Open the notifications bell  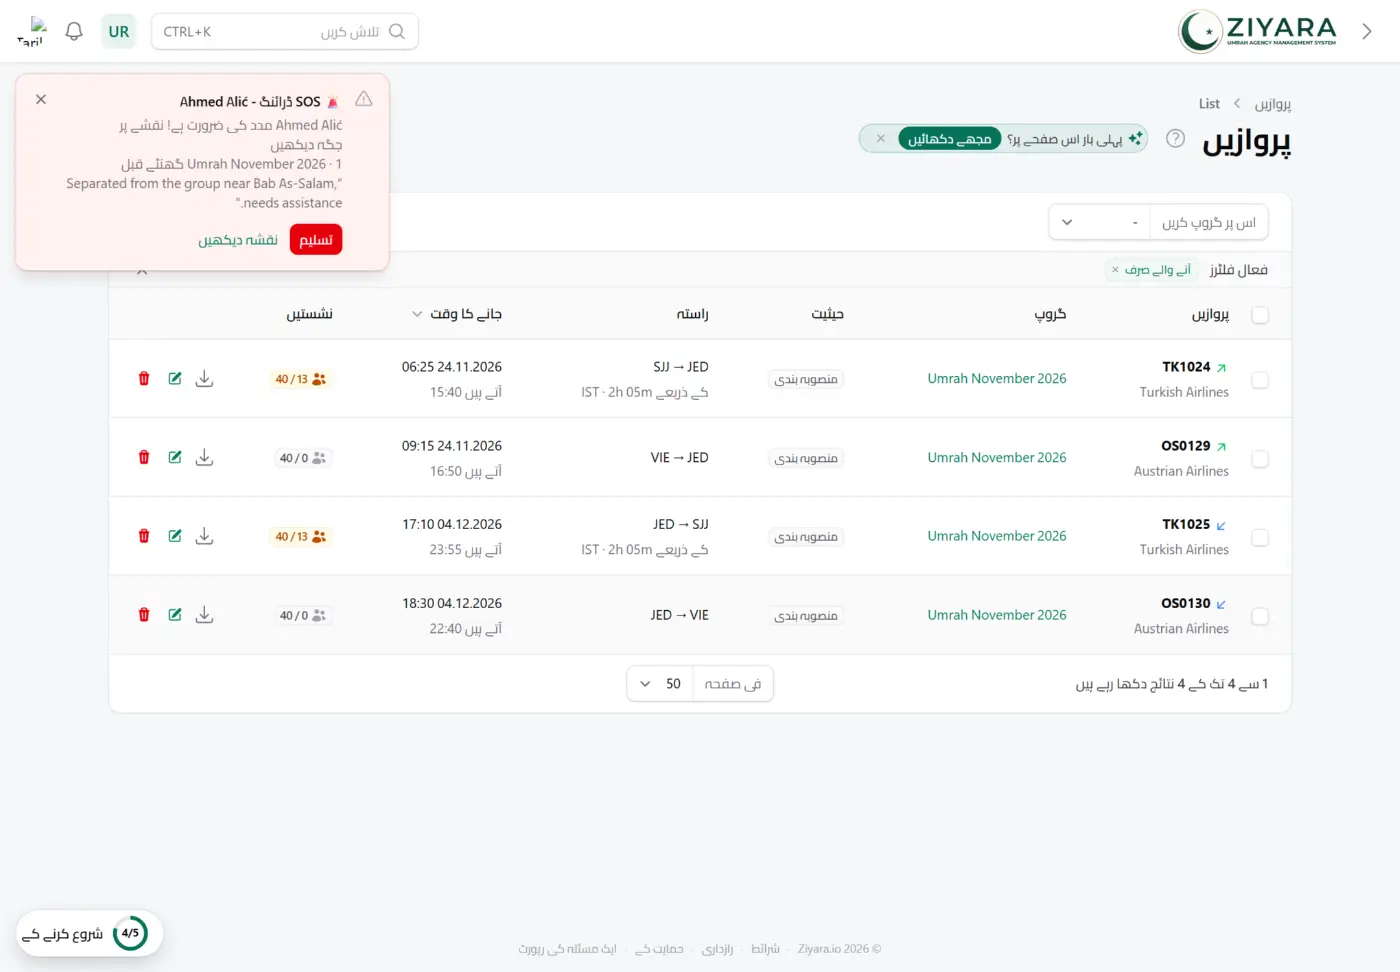click(74, 32)
